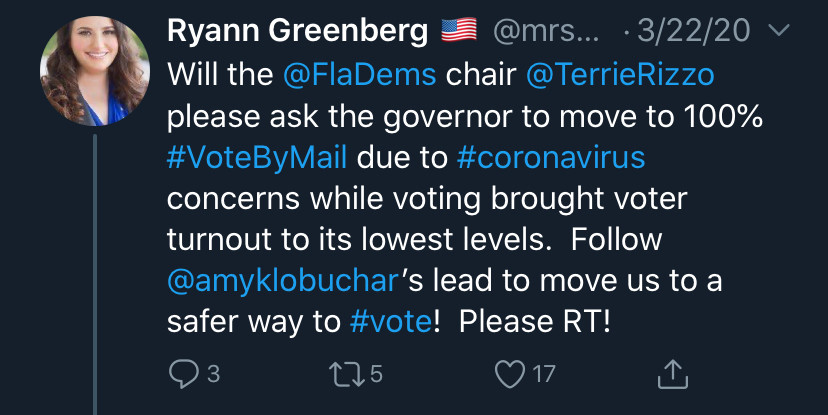Click the like count number 17
The image size is (828, 415).
(x=544, y=374)
